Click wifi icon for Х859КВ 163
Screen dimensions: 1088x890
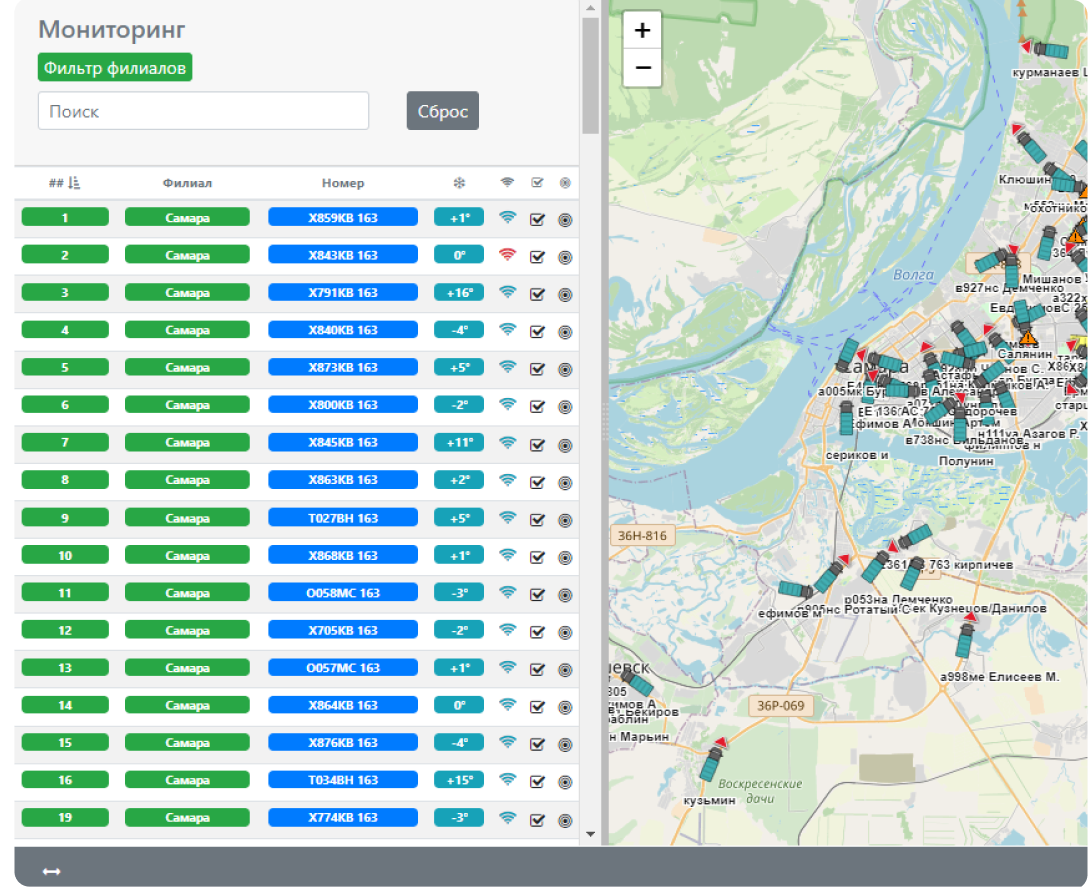(x=507, y=217)
